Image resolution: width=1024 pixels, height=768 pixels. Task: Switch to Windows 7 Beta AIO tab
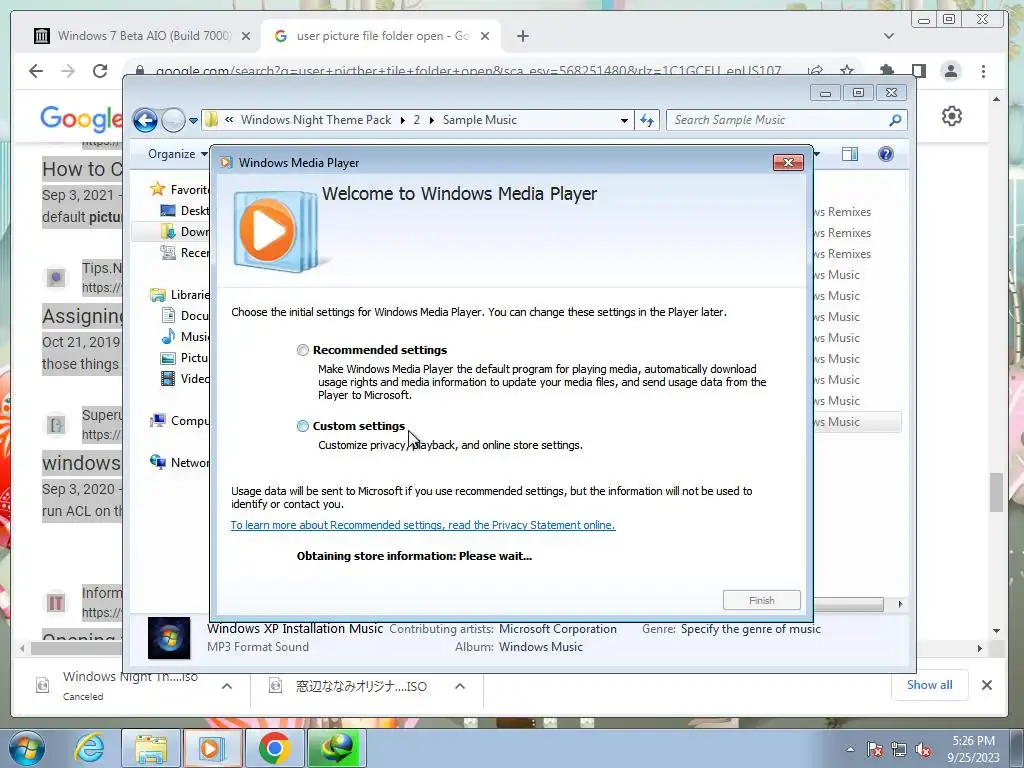133,36
